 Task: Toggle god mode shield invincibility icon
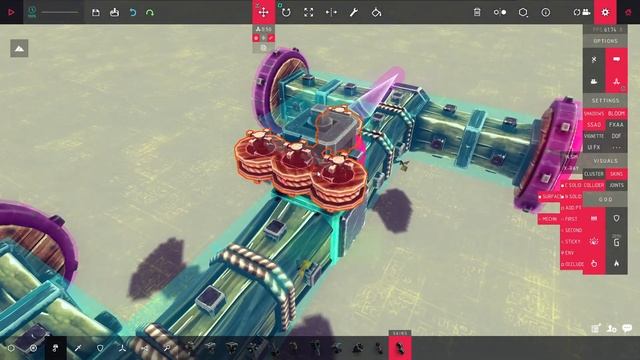tap(616, 219)
